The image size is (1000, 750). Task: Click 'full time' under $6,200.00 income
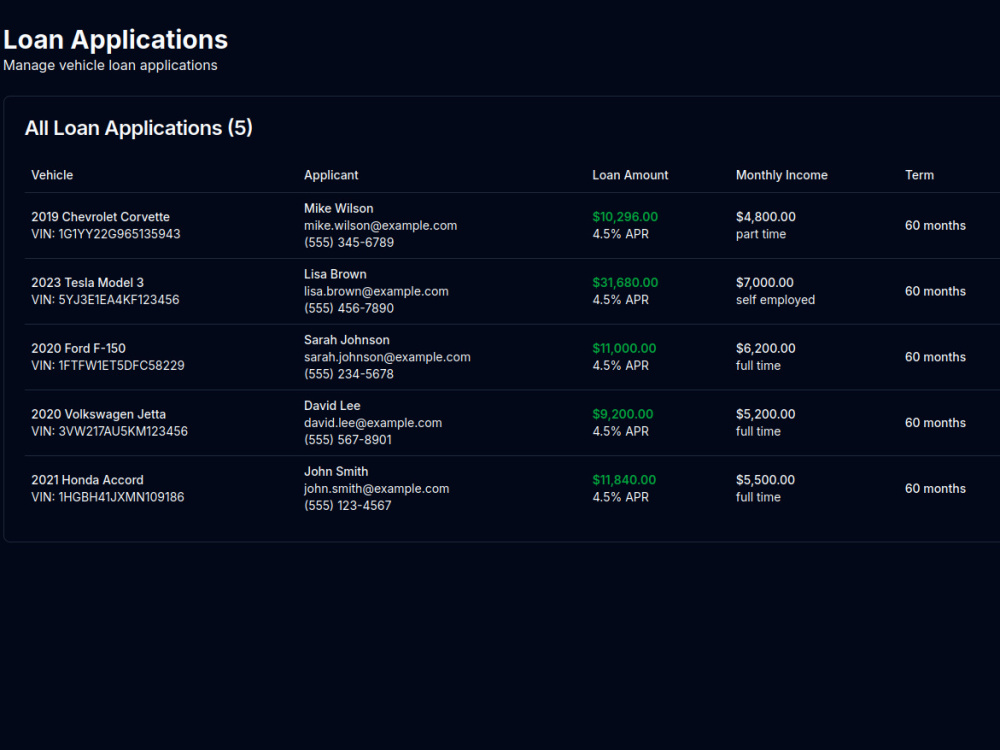click(758, 365)
